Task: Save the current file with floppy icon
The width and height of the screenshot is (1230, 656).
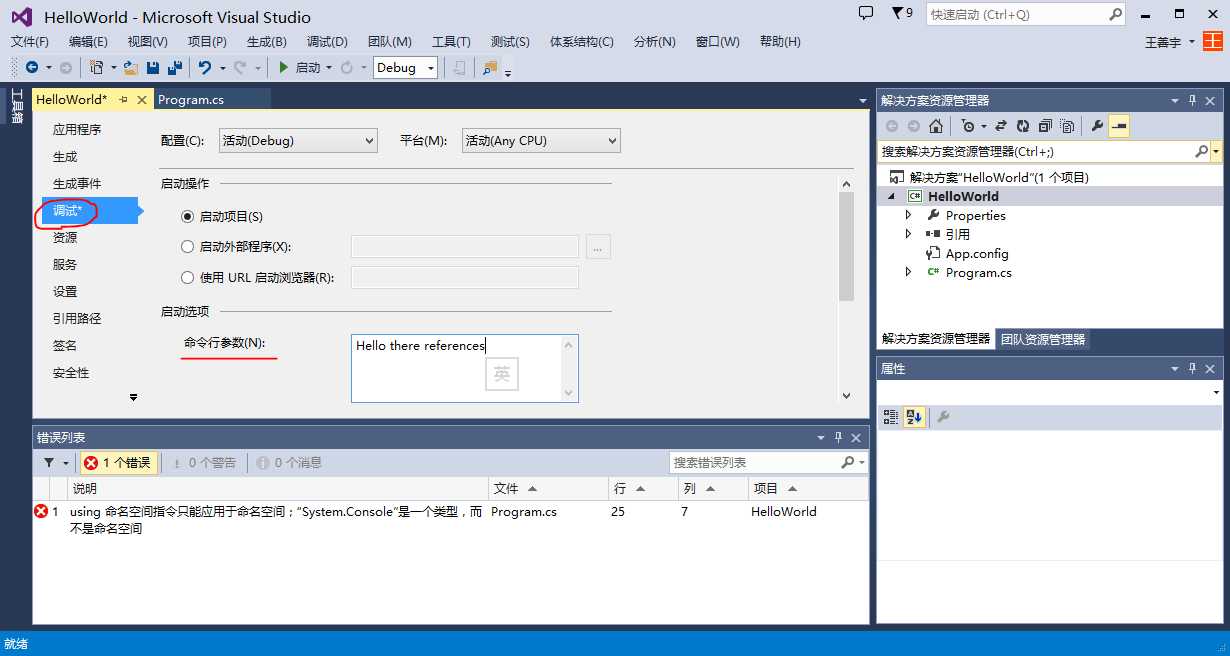Action: pyautogui.click(x=153, y=67)
